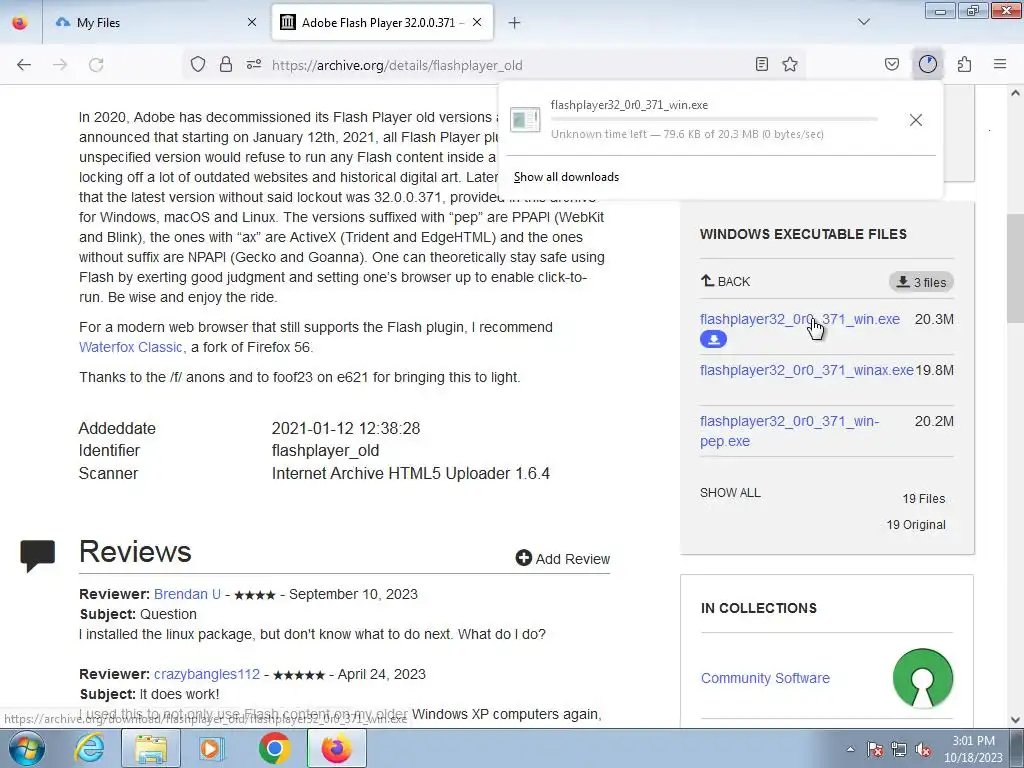Screen dimensions: 1024x768
Task: Switch to the My Files tab
Action: point(154,22)
